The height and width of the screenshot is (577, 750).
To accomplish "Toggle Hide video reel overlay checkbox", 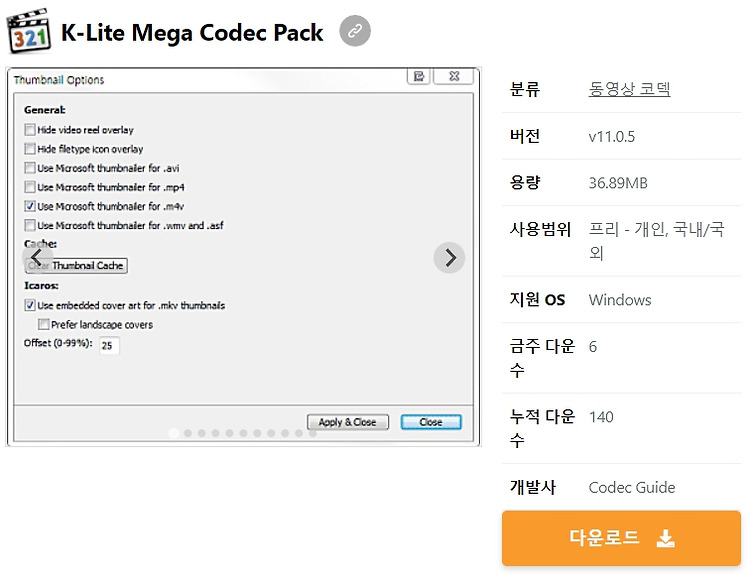I will coord(30,130).
